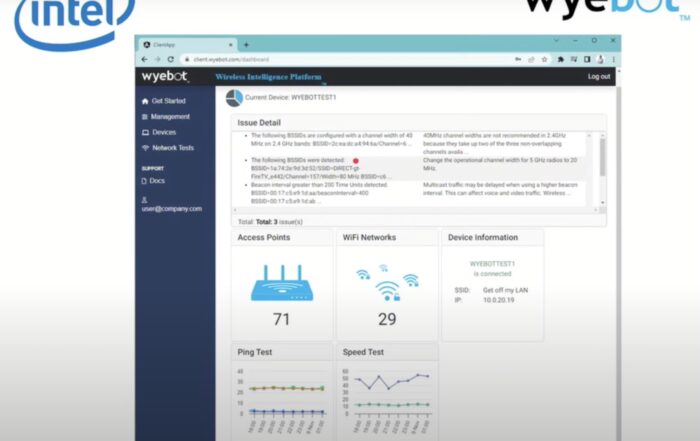
Task: Reload the page with the refresh icon
Action: [x=171, y=59]
